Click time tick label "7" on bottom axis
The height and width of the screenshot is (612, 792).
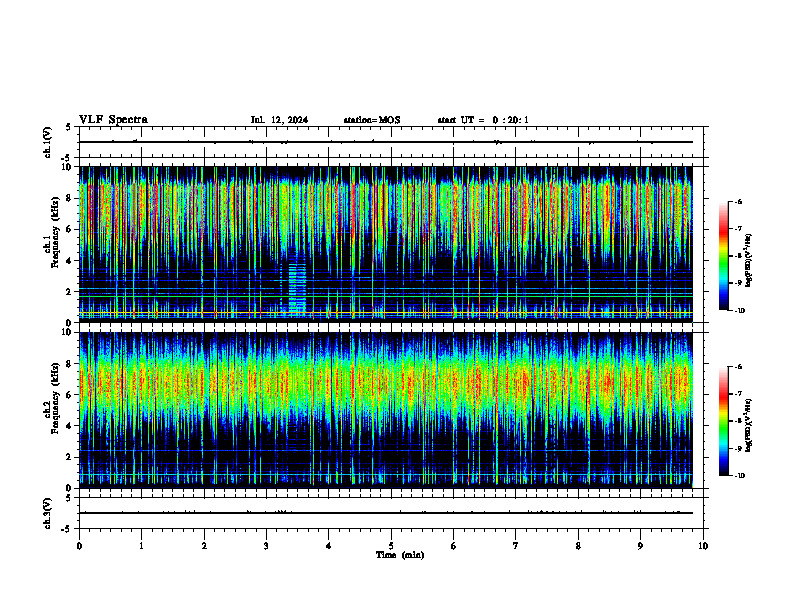click(516, 546)
